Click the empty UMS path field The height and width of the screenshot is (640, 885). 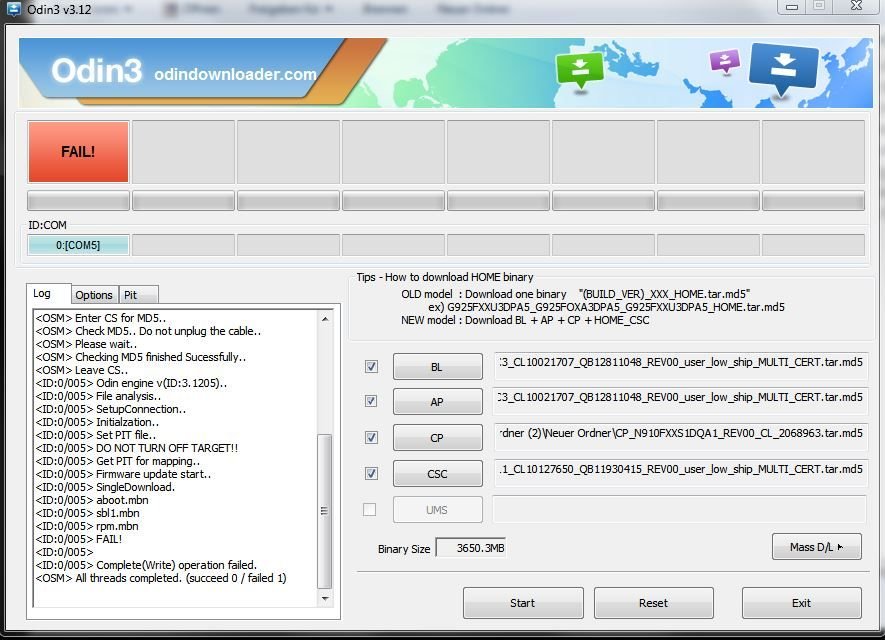680,509
